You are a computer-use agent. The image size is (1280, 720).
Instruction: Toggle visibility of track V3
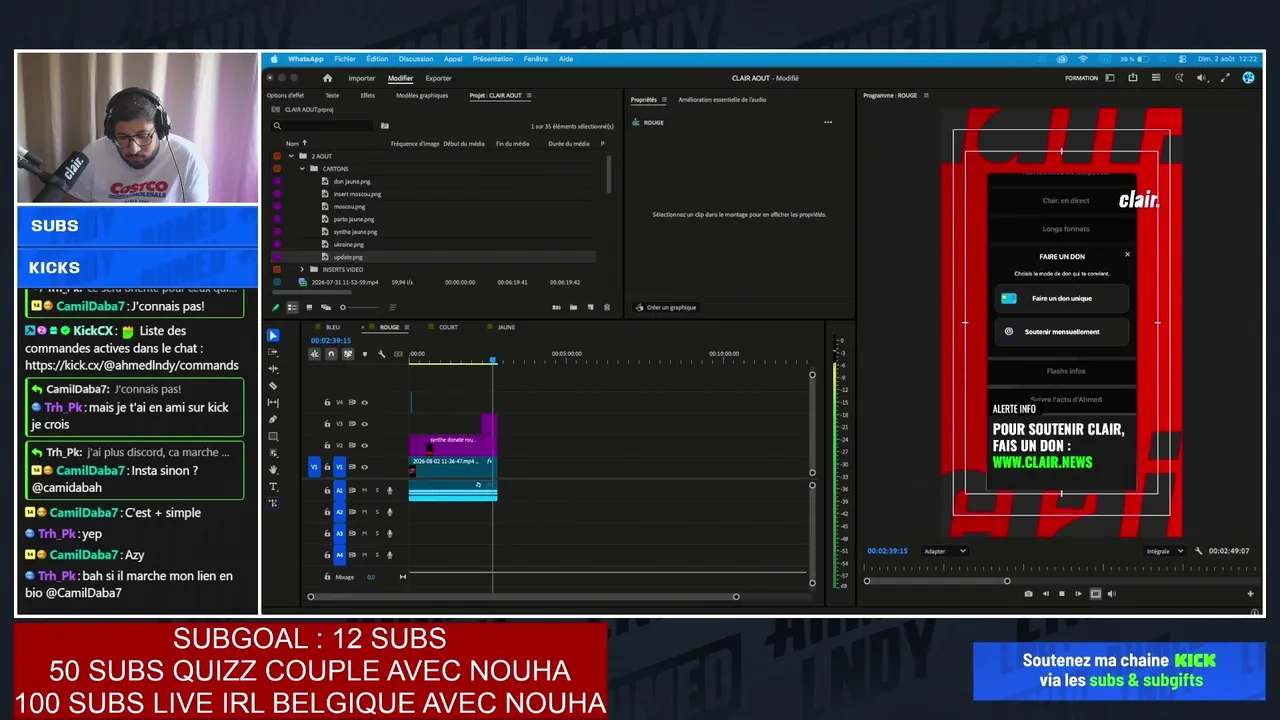364,424
